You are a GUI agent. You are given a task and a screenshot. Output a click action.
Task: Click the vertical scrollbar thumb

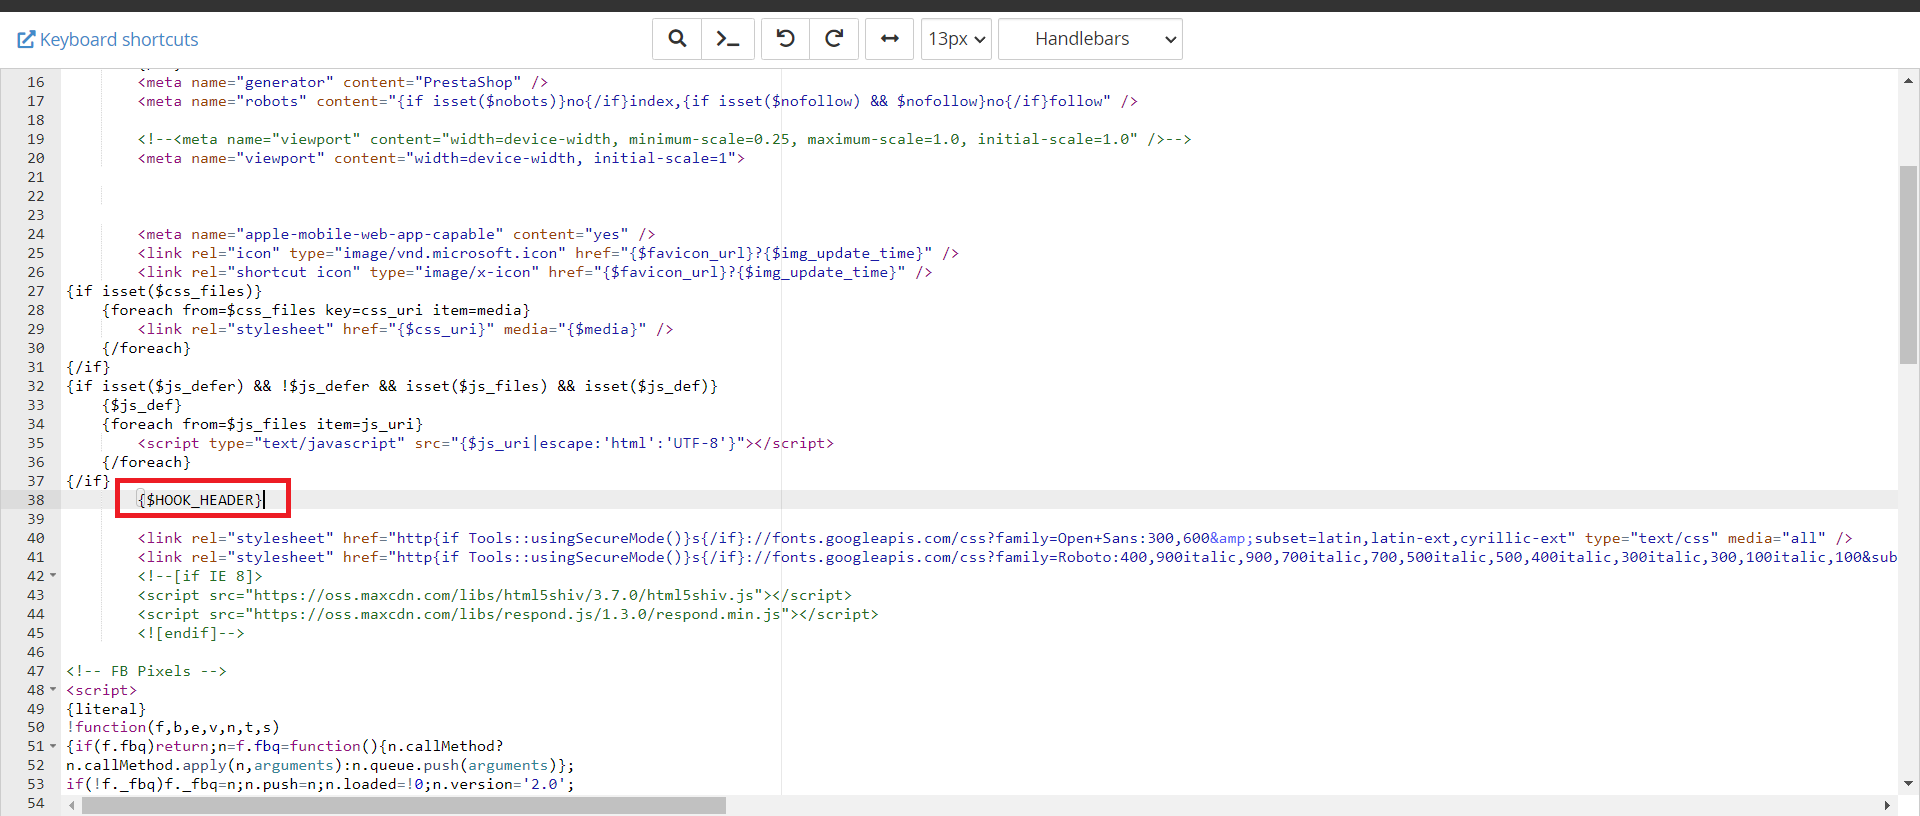coord(1908,265)
